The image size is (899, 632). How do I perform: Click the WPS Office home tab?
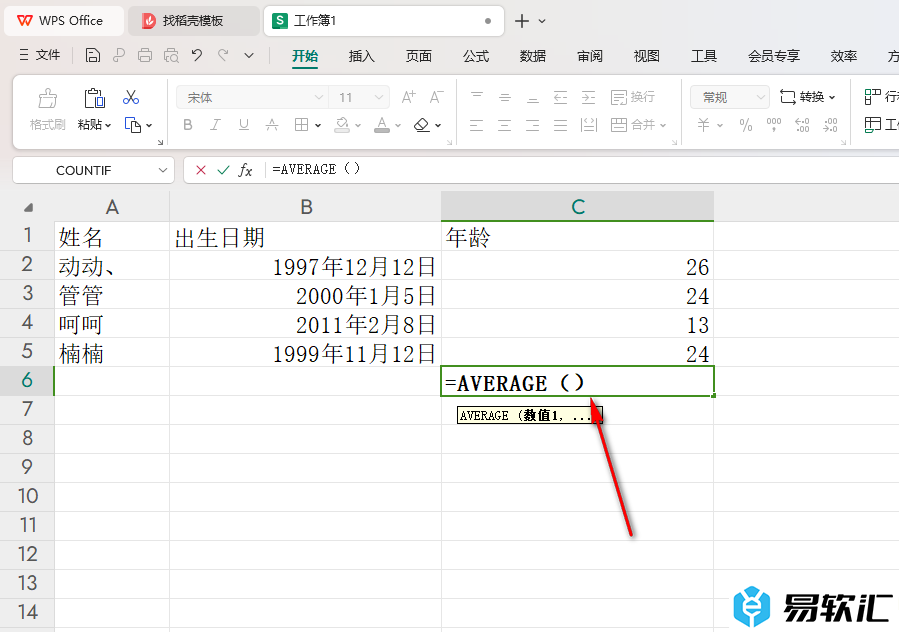[64, 21]
